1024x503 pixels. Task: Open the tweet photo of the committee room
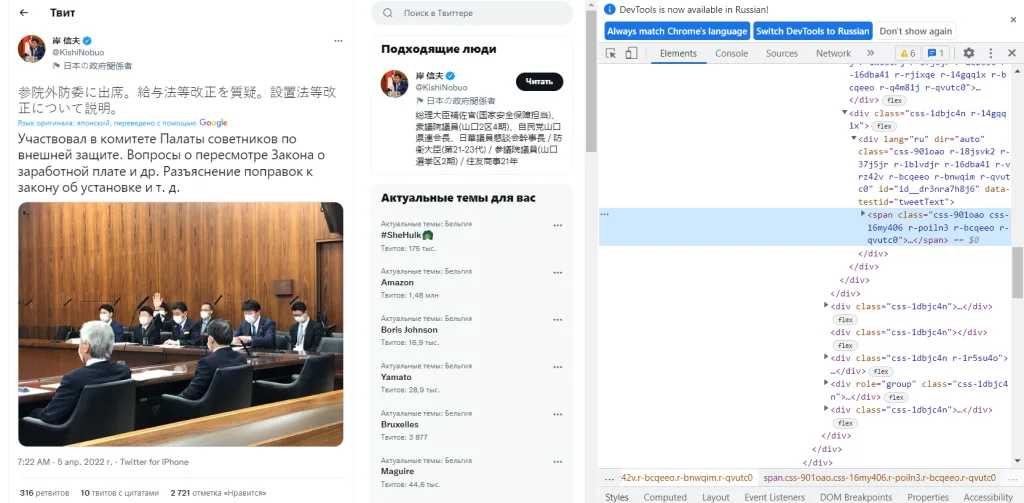(x=180, y=324)
